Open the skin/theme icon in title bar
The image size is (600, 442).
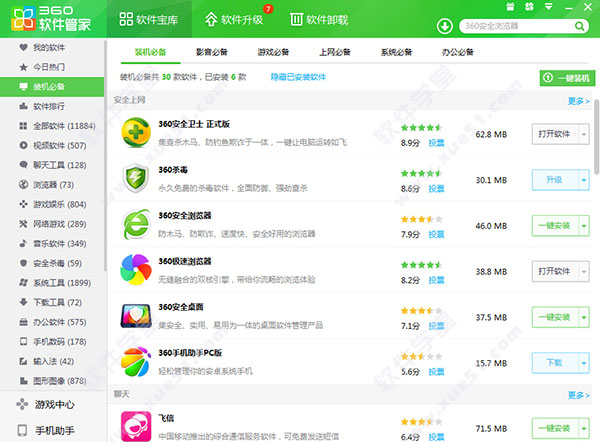529,7
